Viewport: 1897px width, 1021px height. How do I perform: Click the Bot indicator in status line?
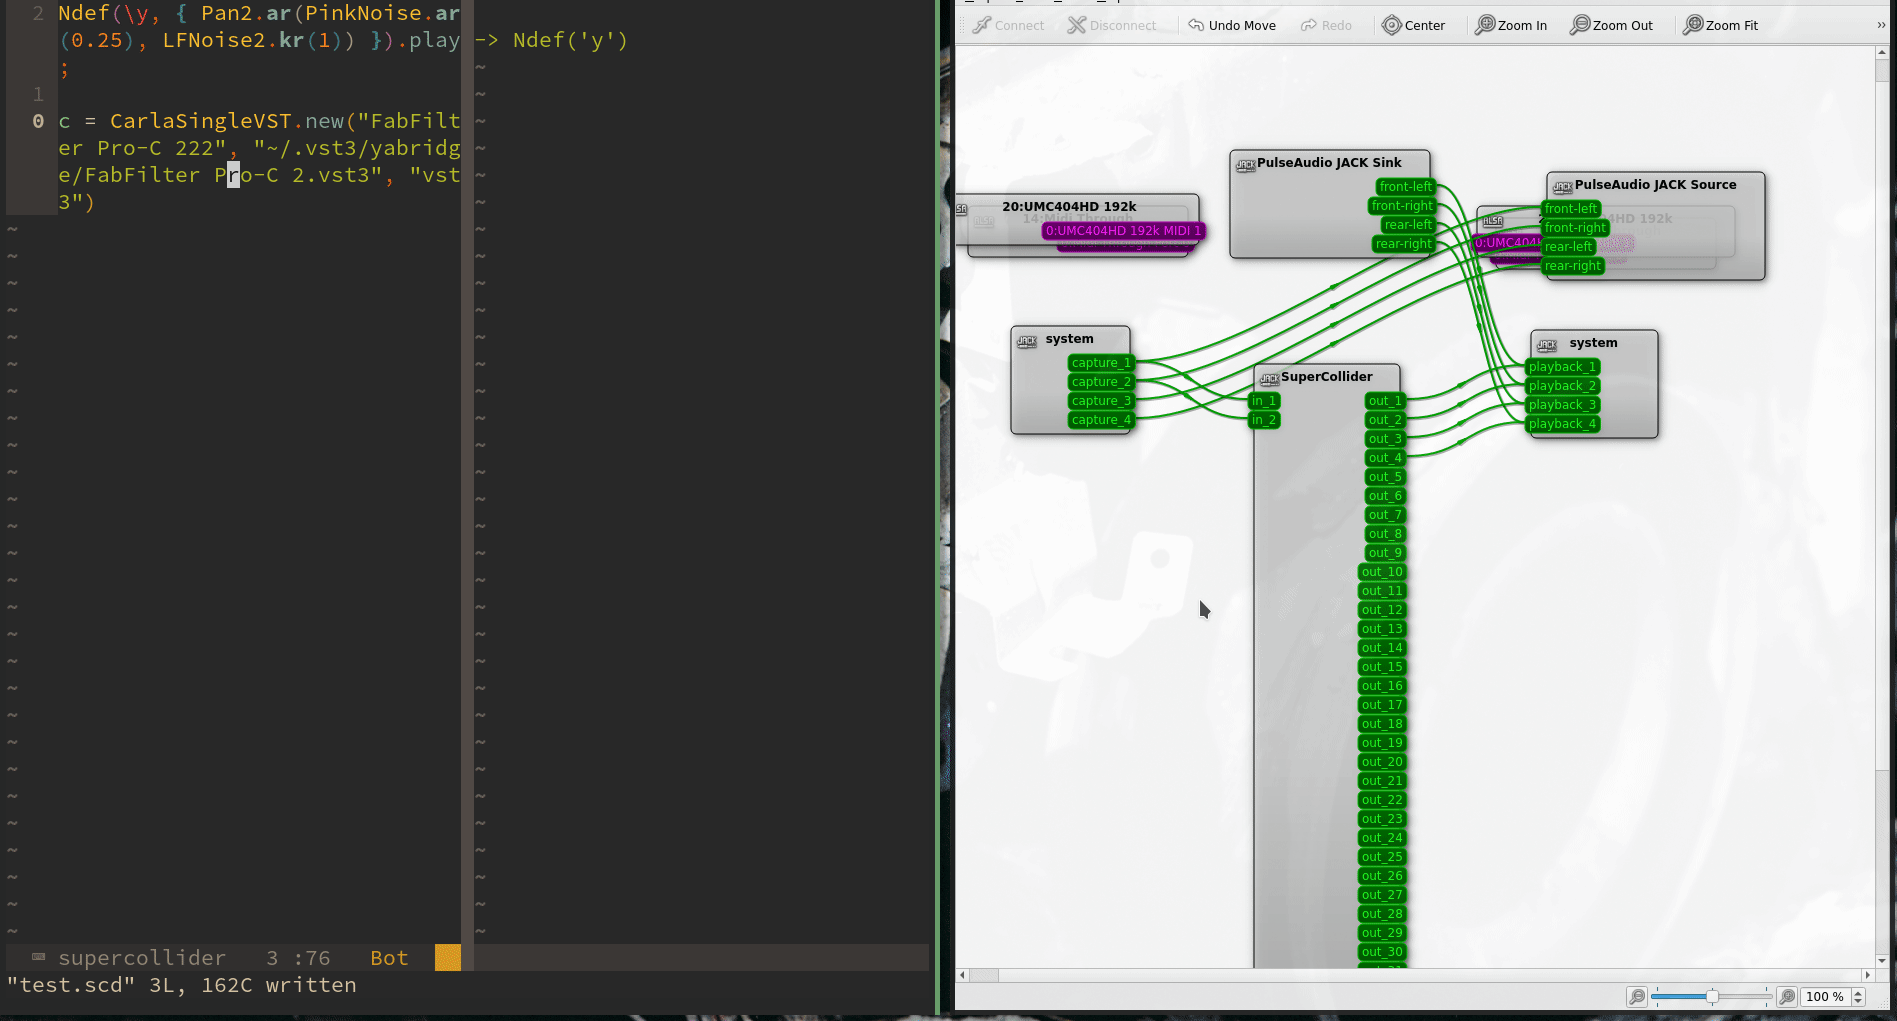click(x=389, y=958)
